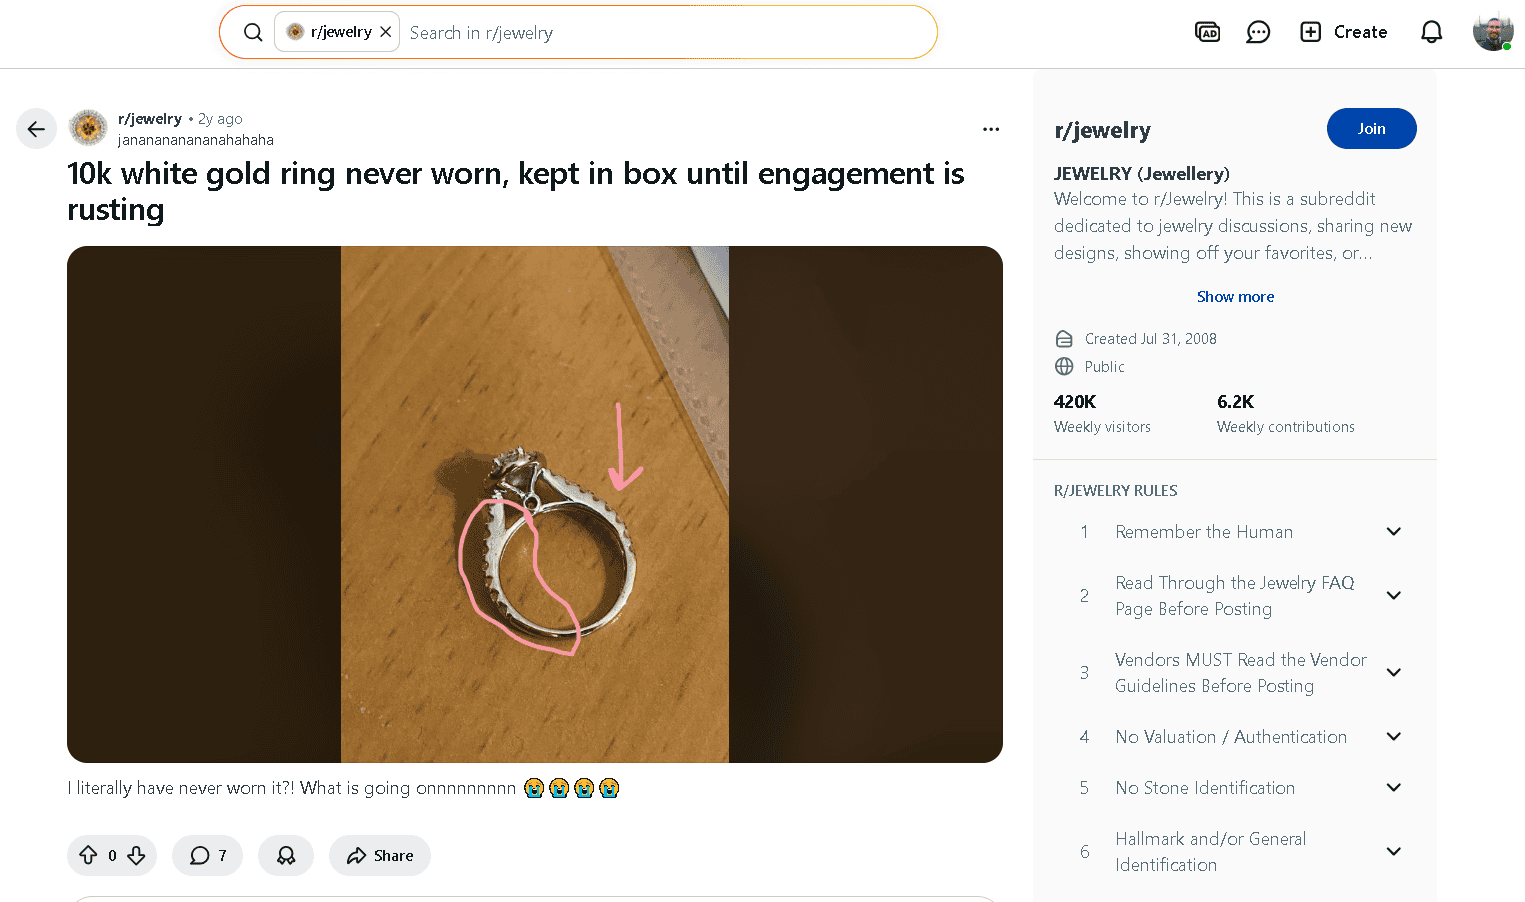Viewport: 1525px width, 902px height.
Task: Open the post overflow menu (three dots)
Action: (x=990, y=129)
